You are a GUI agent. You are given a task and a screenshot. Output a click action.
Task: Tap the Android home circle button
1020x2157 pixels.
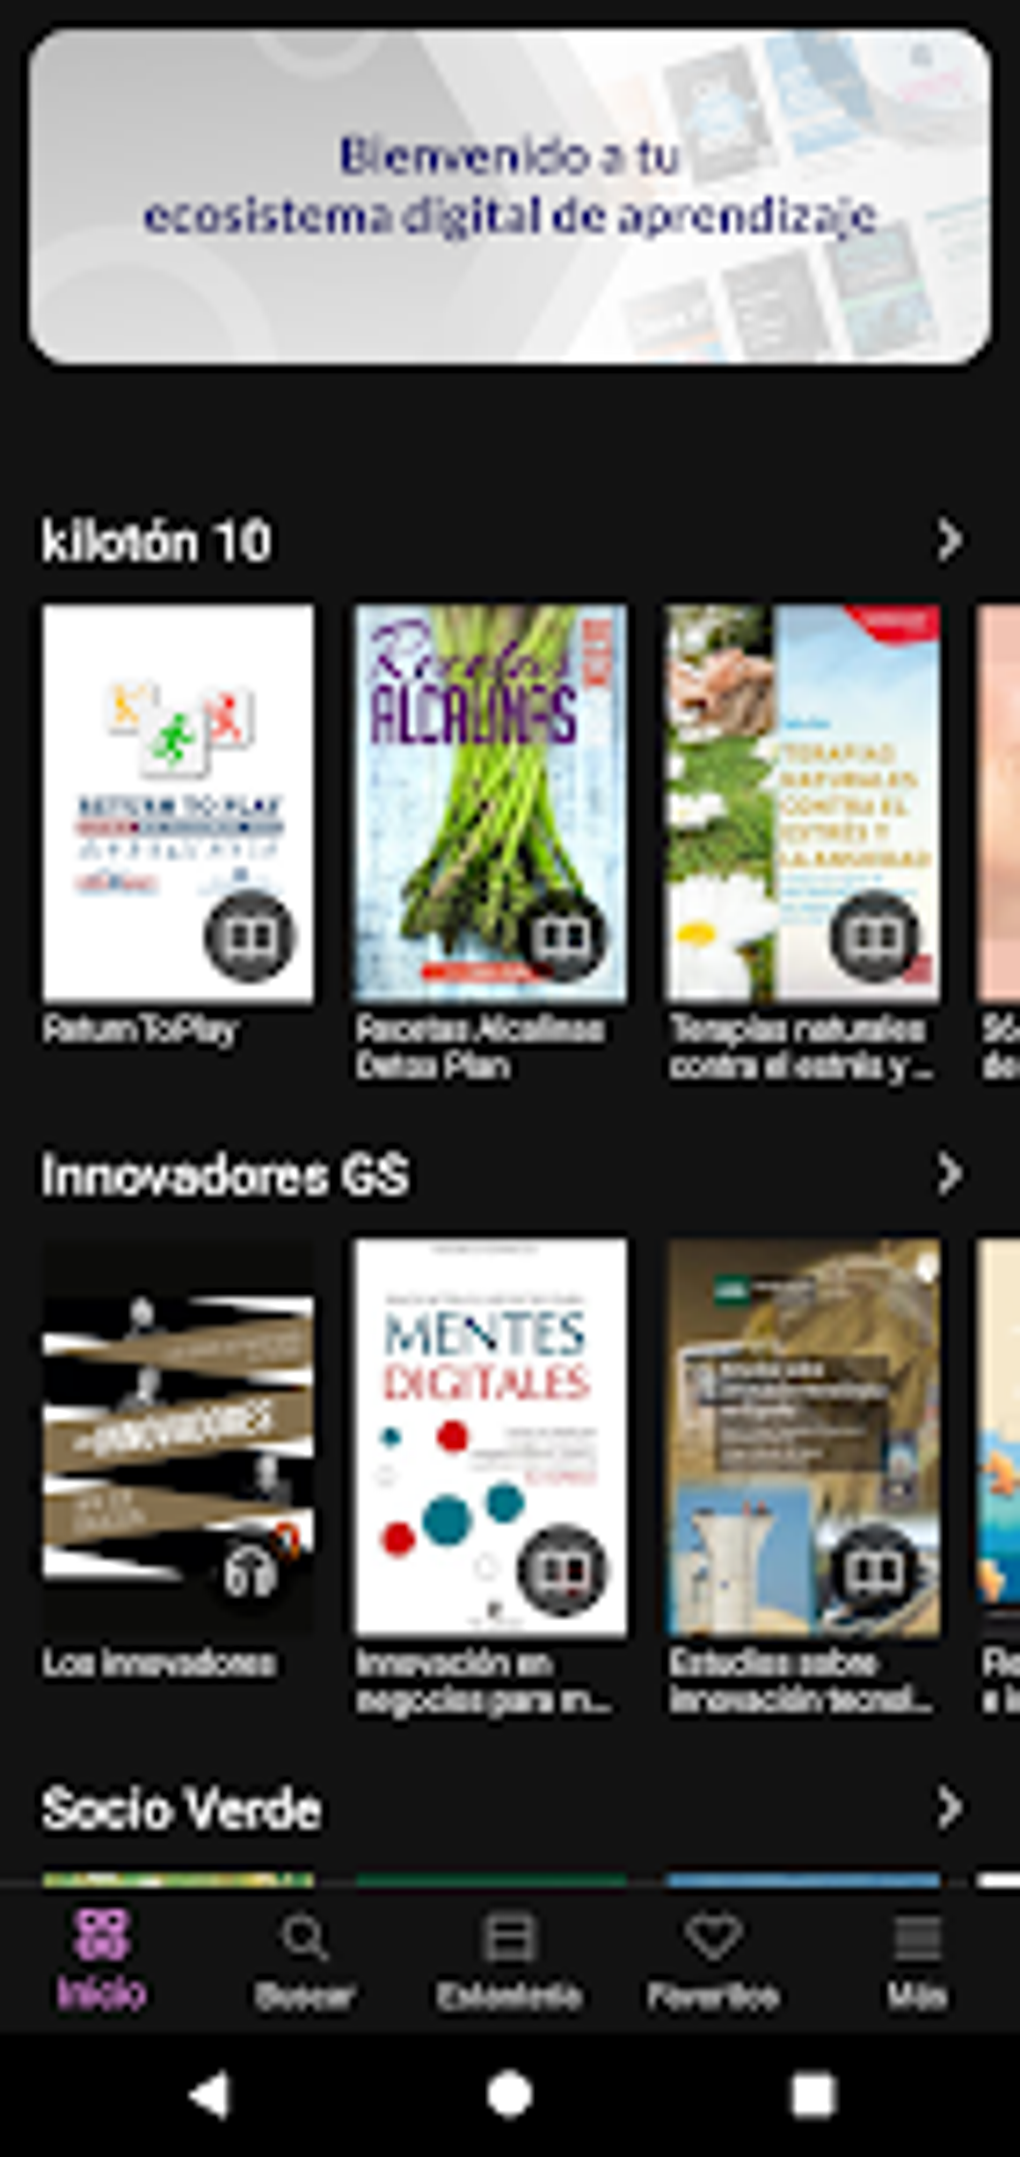(509, 2094)
